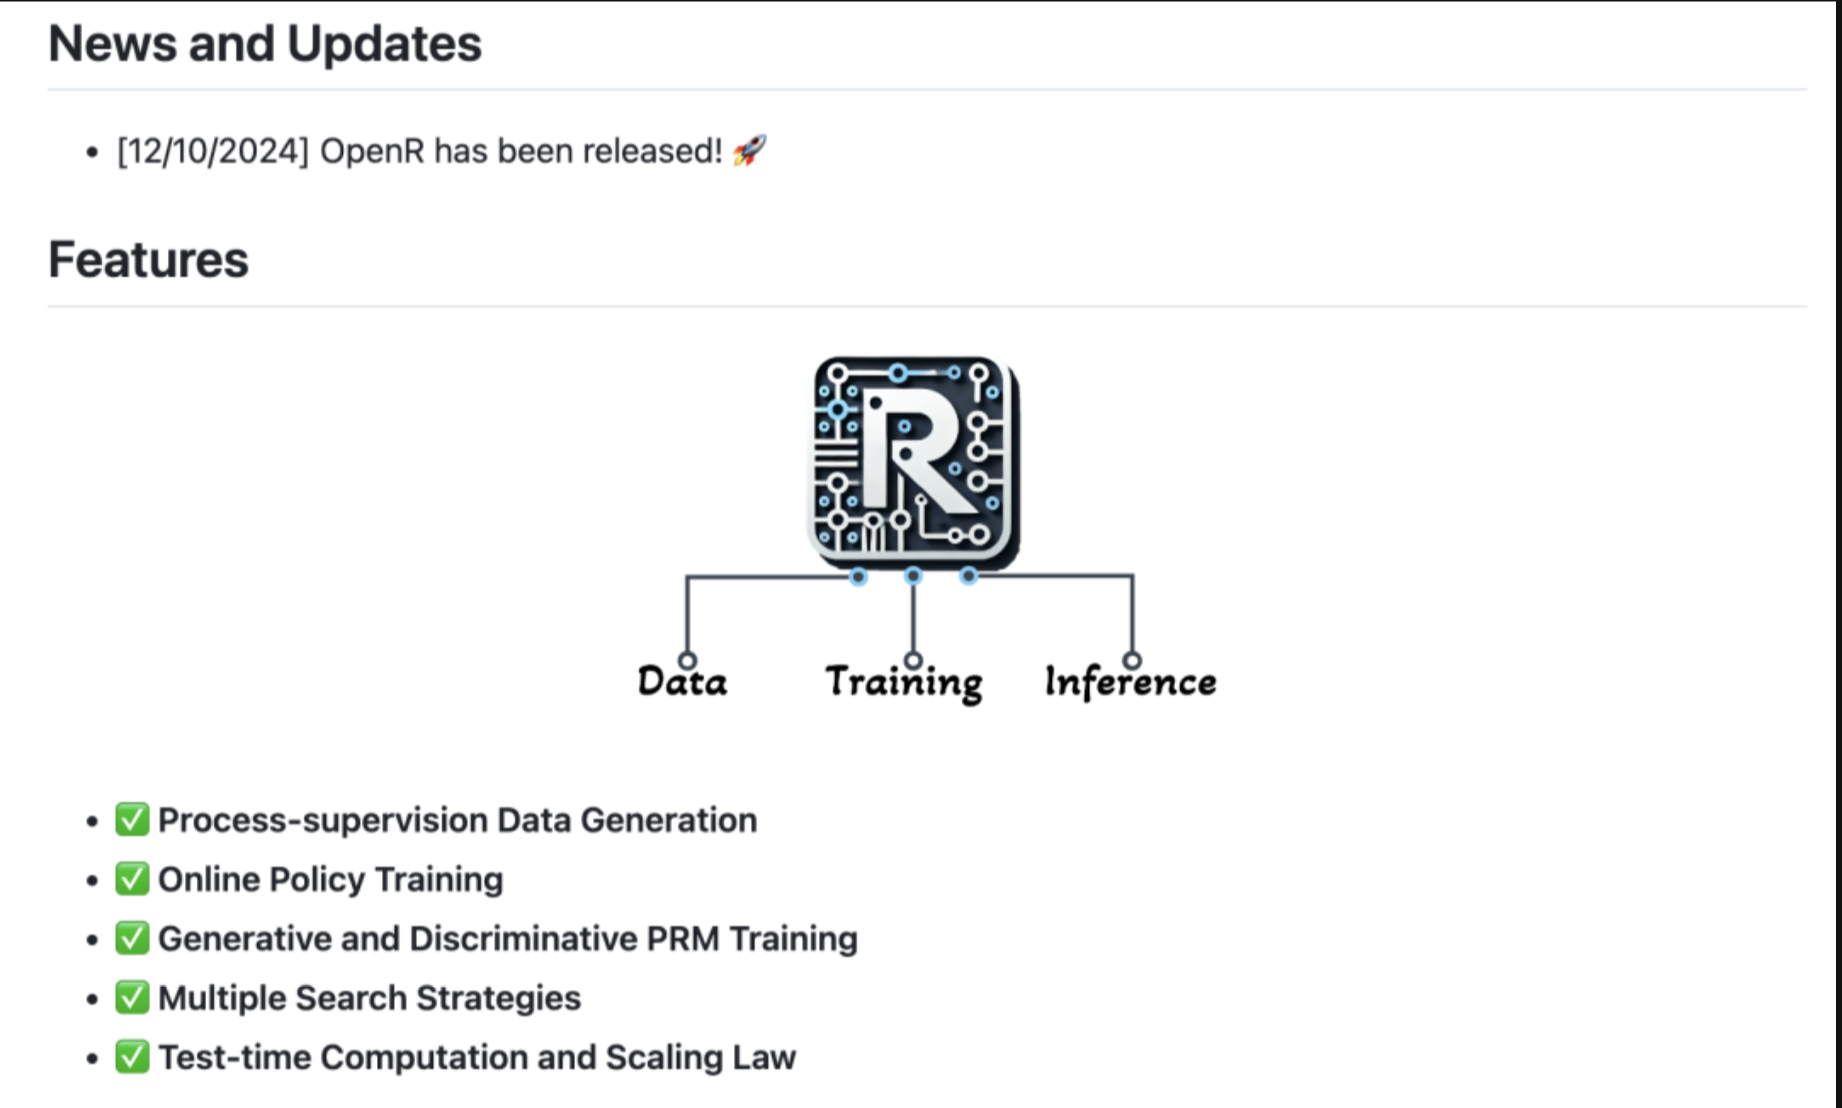Click the Inference label in the diagram
Image resolution: width=1842 pixels, height=1108 pixels.
[x=1130, y=683]
